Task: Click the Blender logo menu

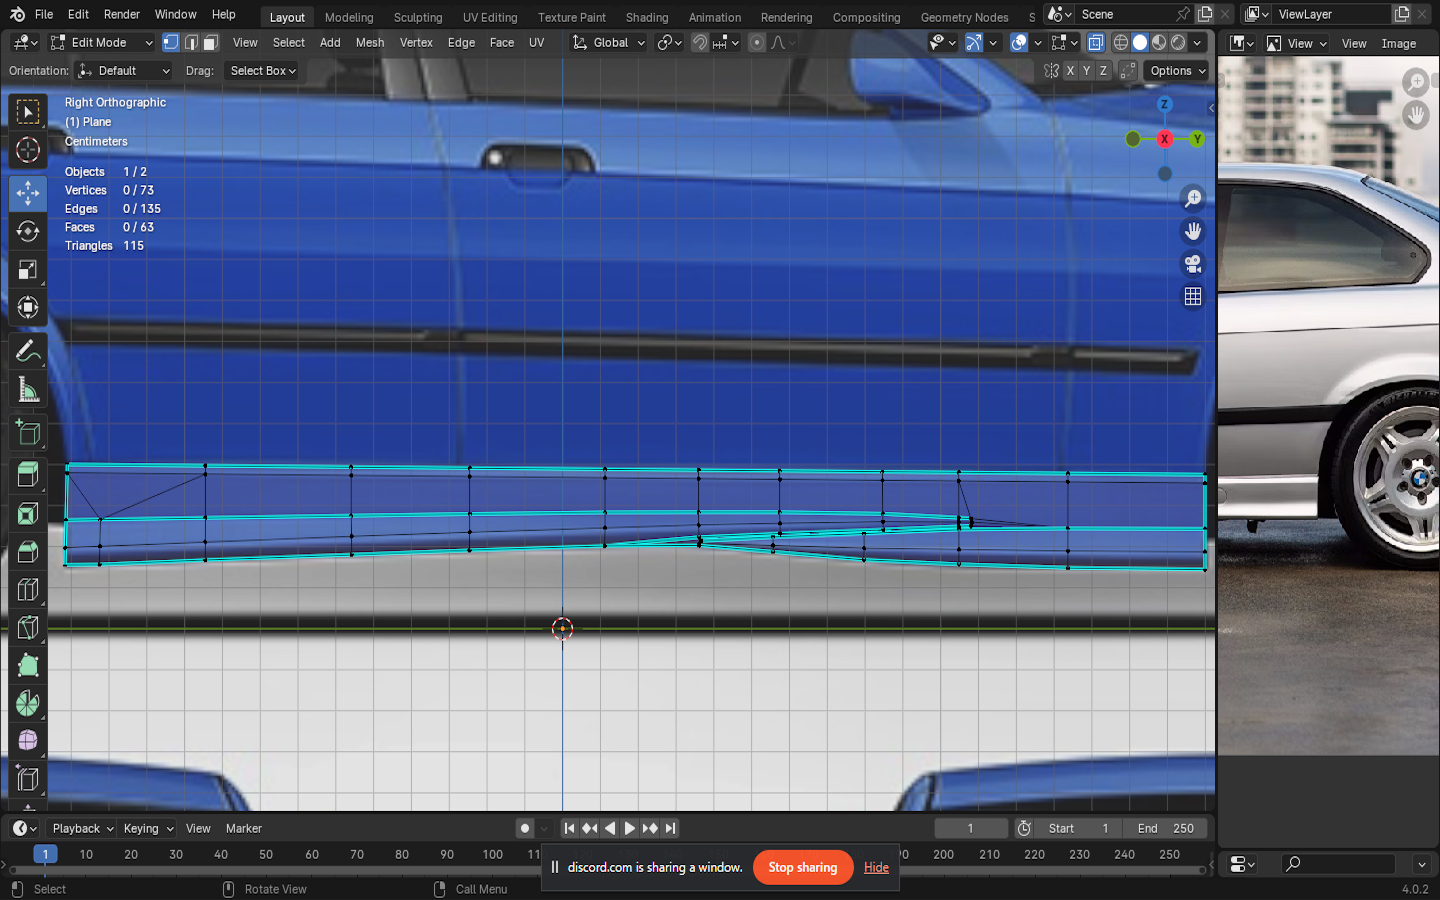Action: point(17,14)
